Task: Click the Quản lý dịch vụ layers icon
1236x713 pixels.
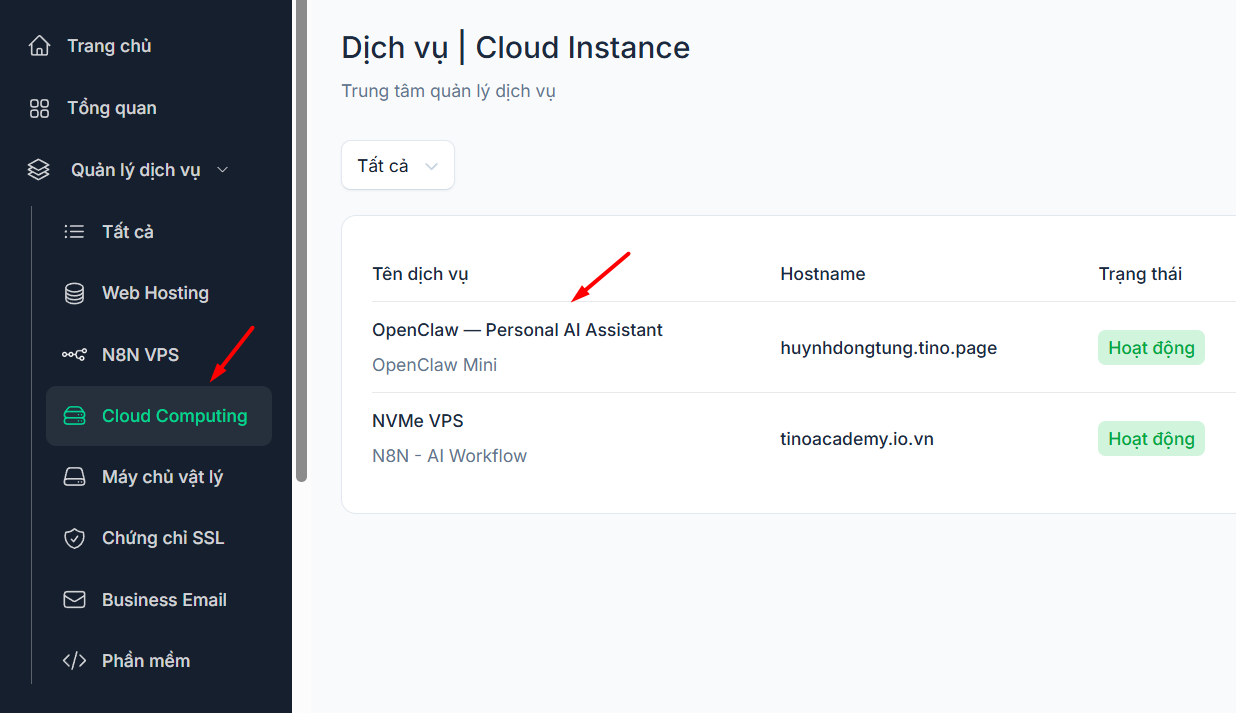Action: tap(39, 170)
